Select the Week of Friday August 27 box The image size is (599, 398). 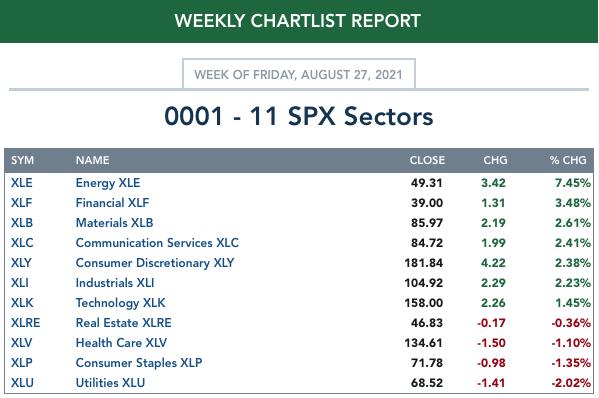299,74
